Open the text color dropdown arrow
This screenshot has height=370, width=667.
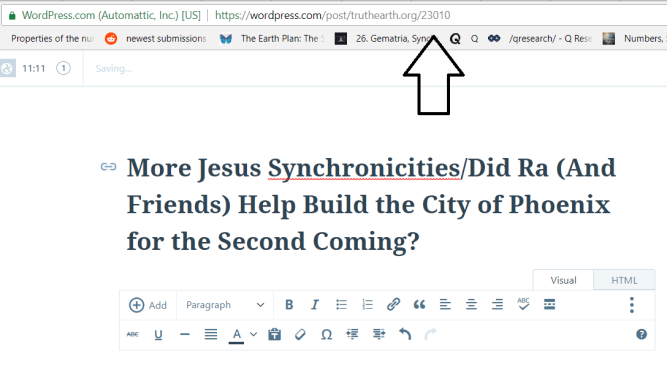tap(254, 334)
